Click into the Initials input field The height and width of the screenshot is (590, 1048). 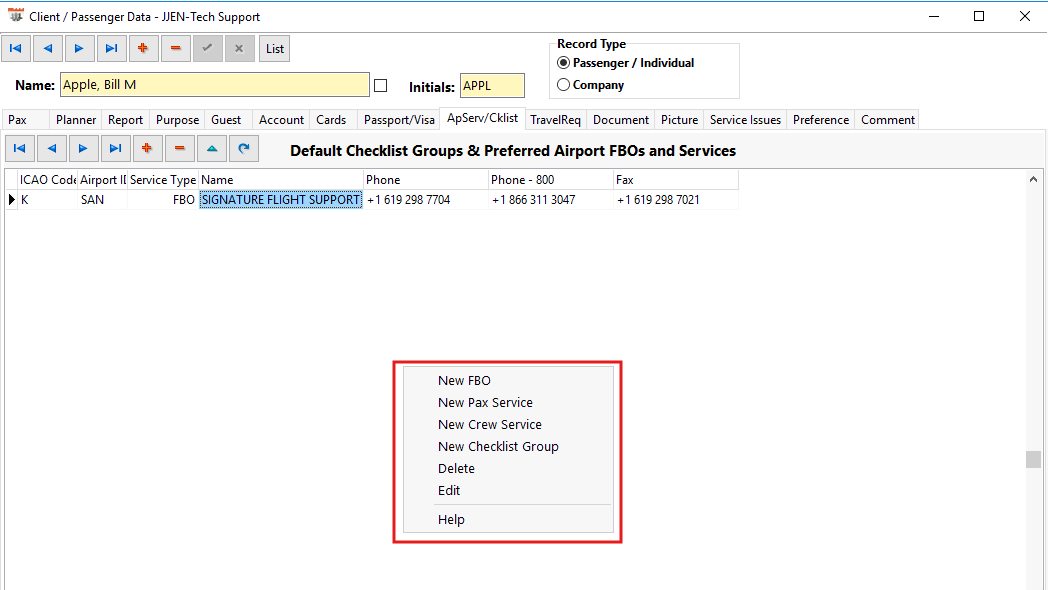pyautogui.click(x=491, y=85)
